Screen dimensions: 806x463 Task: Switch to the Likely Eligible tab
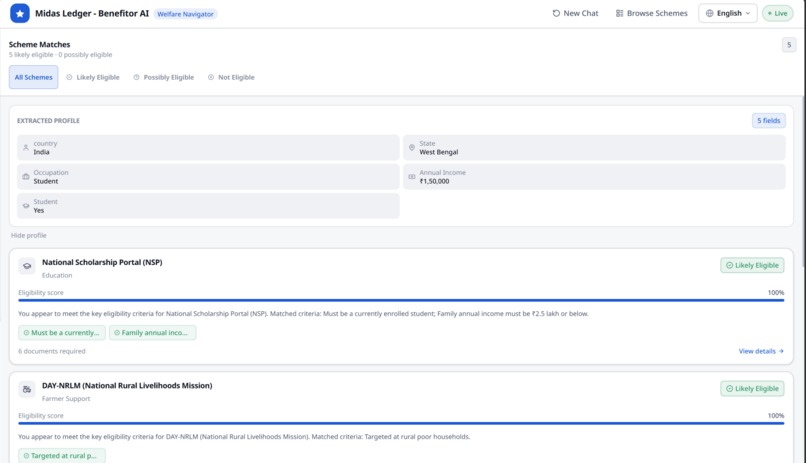click(x=93, y=77)
